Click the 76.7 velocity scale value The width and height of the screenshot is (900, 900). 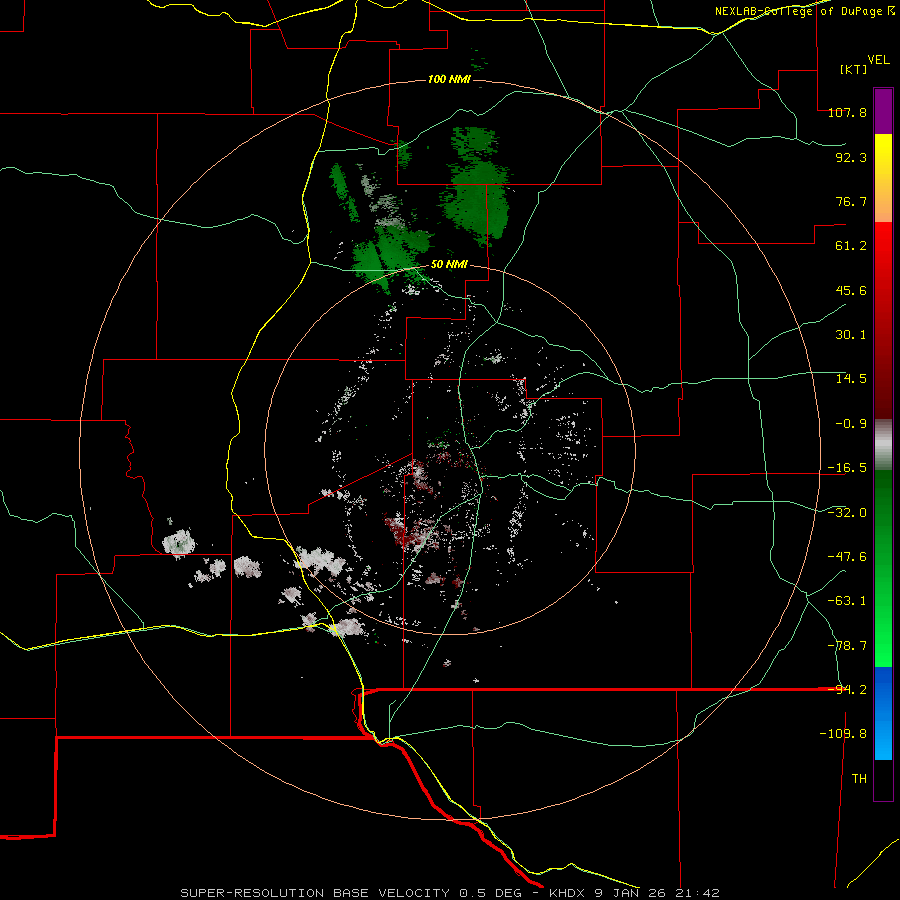point(851,201)
